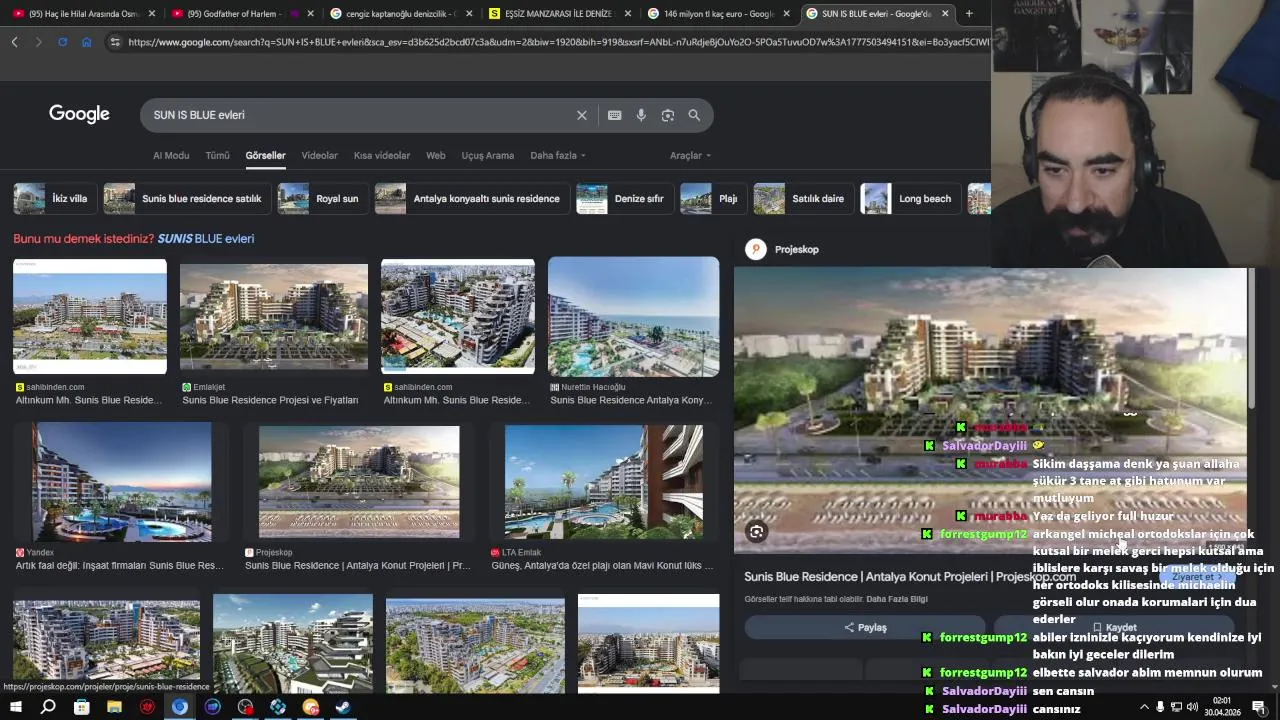Expand the Araçlar tools dropdown
Screen dimensions: 1280x720
tap(690, 156)
